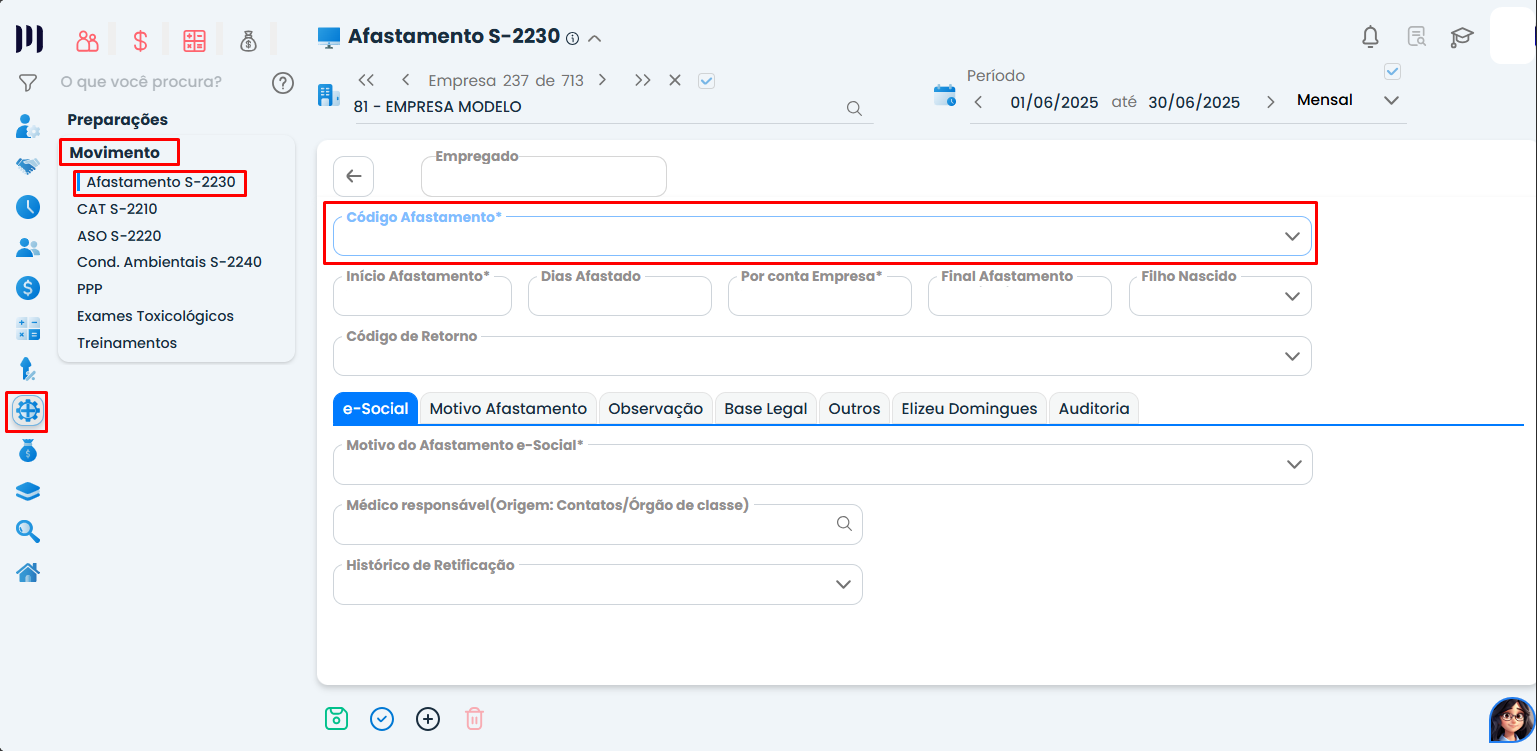Click the logo at top of the sidebar

pos(29,39)
